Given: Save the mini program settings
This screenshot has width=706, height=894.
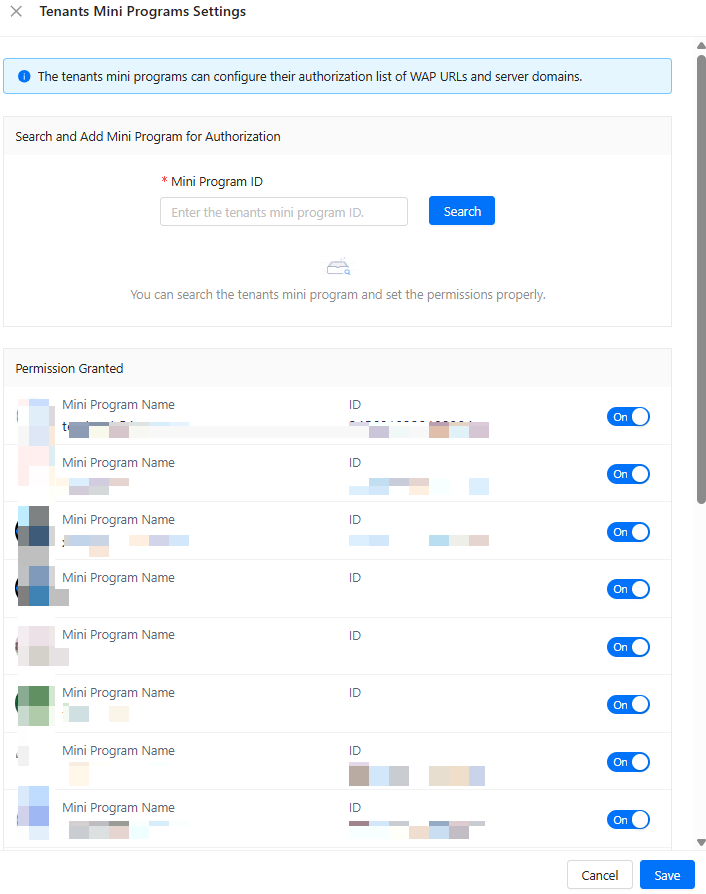Looking at the screenshot, I should (x=667, y=875).
